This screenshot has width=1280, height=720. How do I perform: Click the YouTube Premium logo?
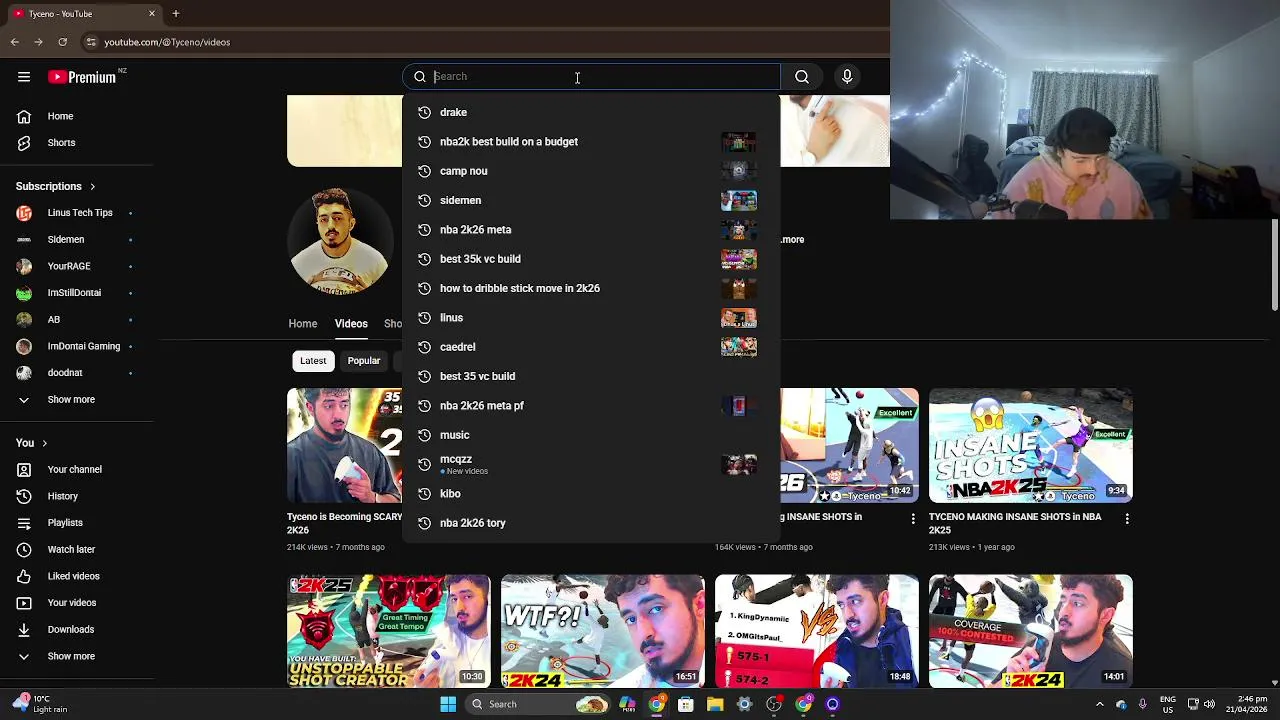coord(82,77)
